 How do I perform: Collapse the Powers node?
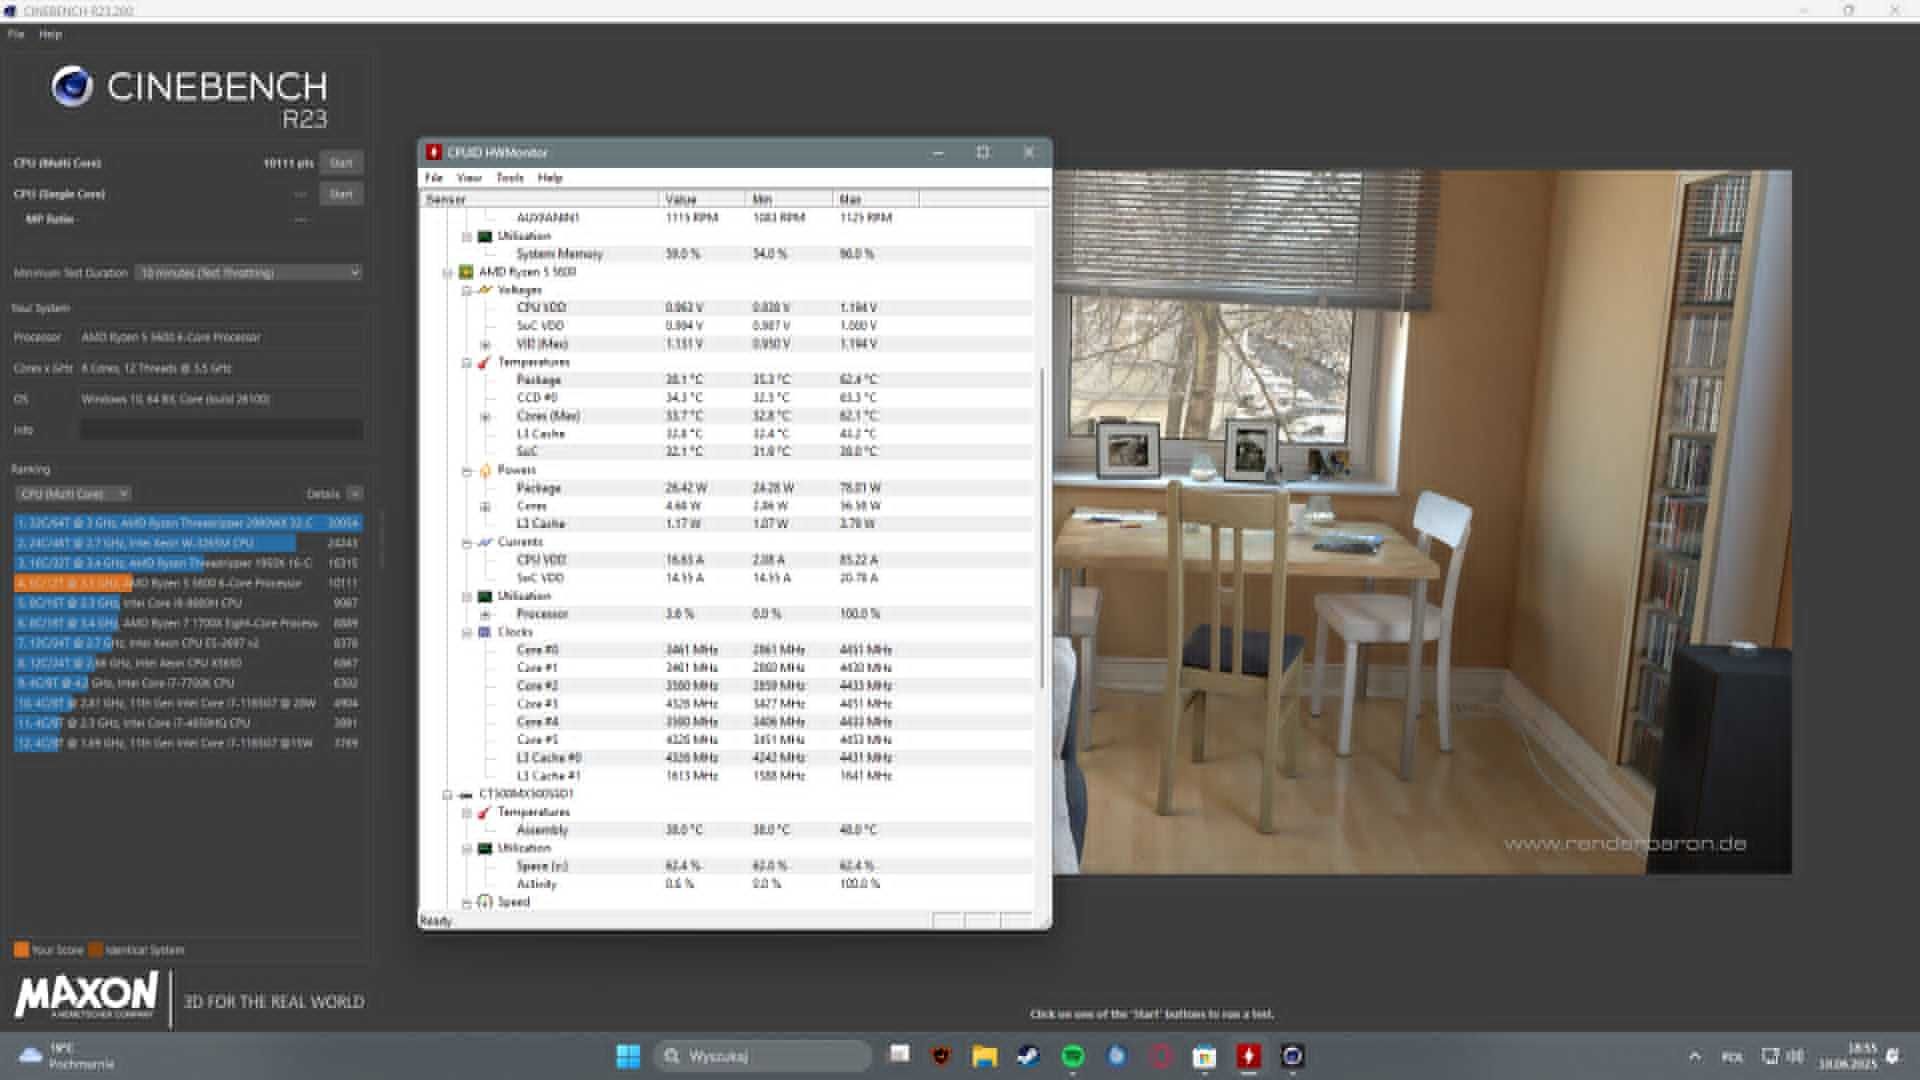[x=466, y=470]
